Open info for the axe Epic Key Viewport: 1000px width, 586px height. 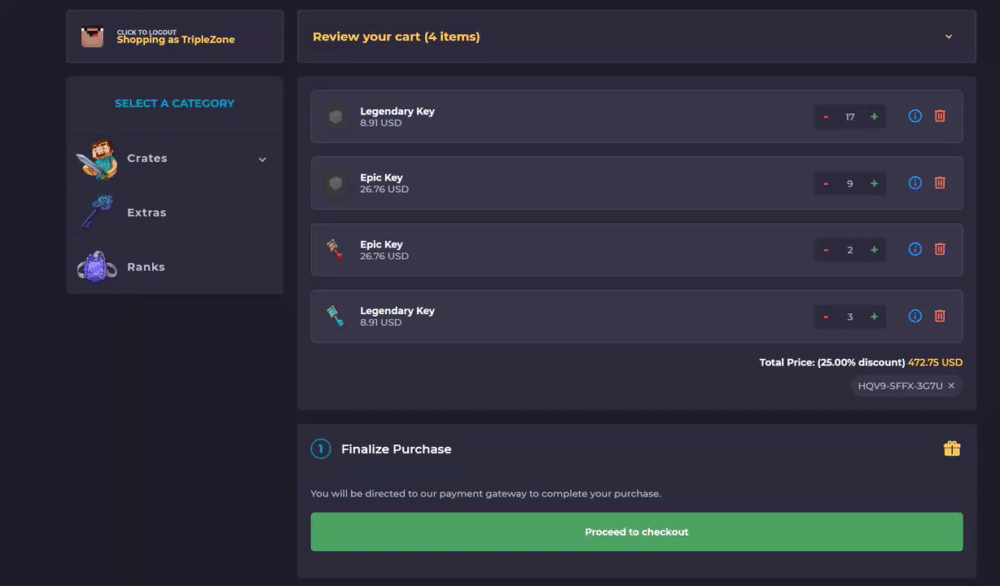point(914,249)
